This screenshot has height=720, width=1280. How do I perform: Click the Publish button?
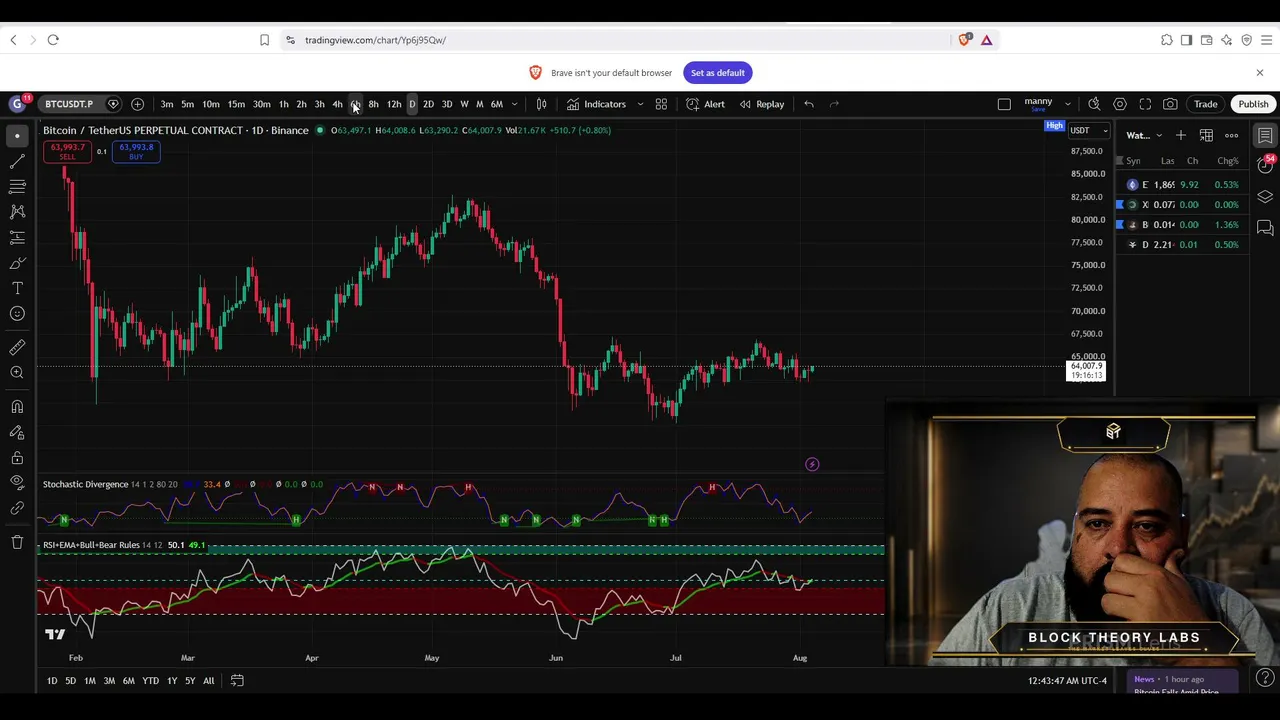(x=1253, y=104)
